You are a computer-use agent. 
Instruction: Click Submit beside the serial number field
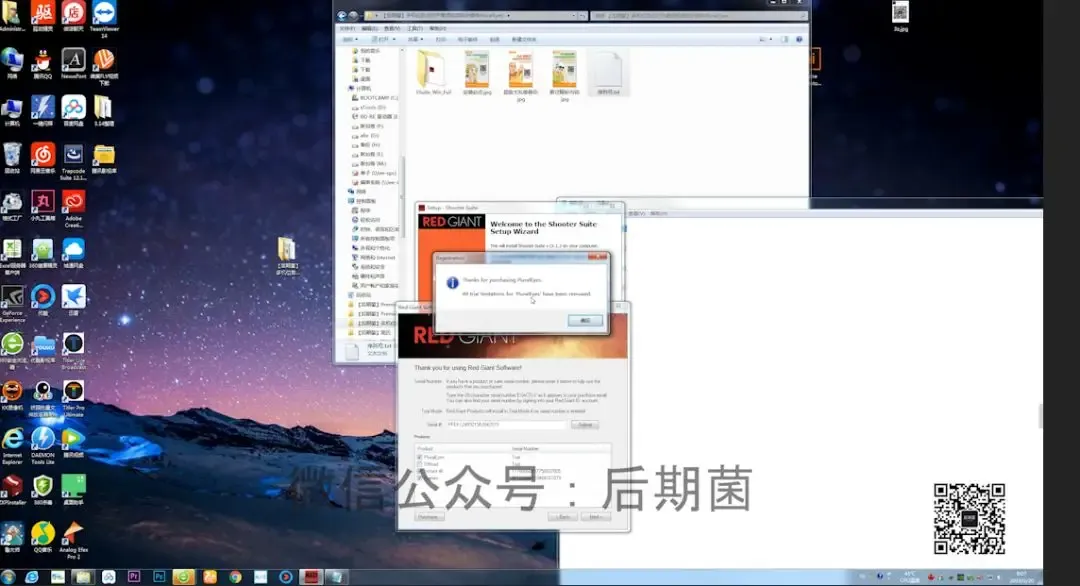click(585, 425)
